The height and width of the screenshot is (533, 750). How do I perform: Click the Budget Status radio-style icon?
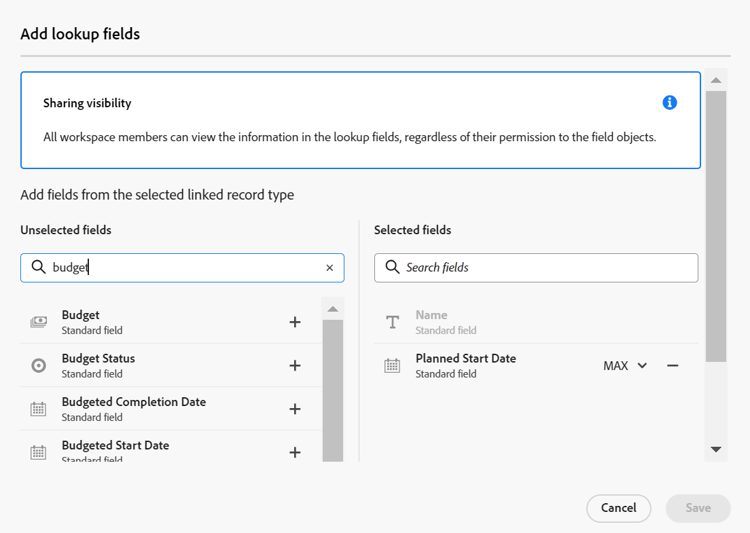tap(39, 366)
